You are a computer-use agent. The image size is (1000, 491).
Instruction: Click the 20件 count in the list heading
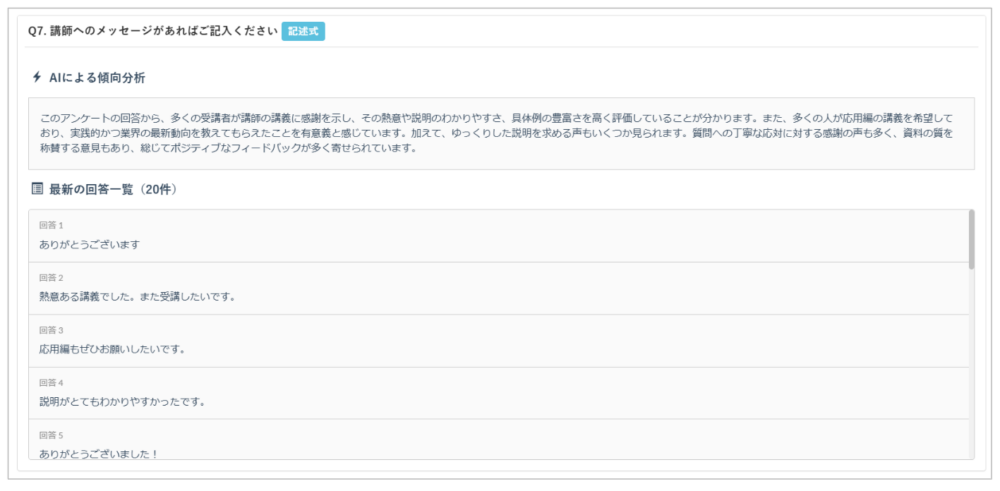pyautogui.click(x=157, y=188)
